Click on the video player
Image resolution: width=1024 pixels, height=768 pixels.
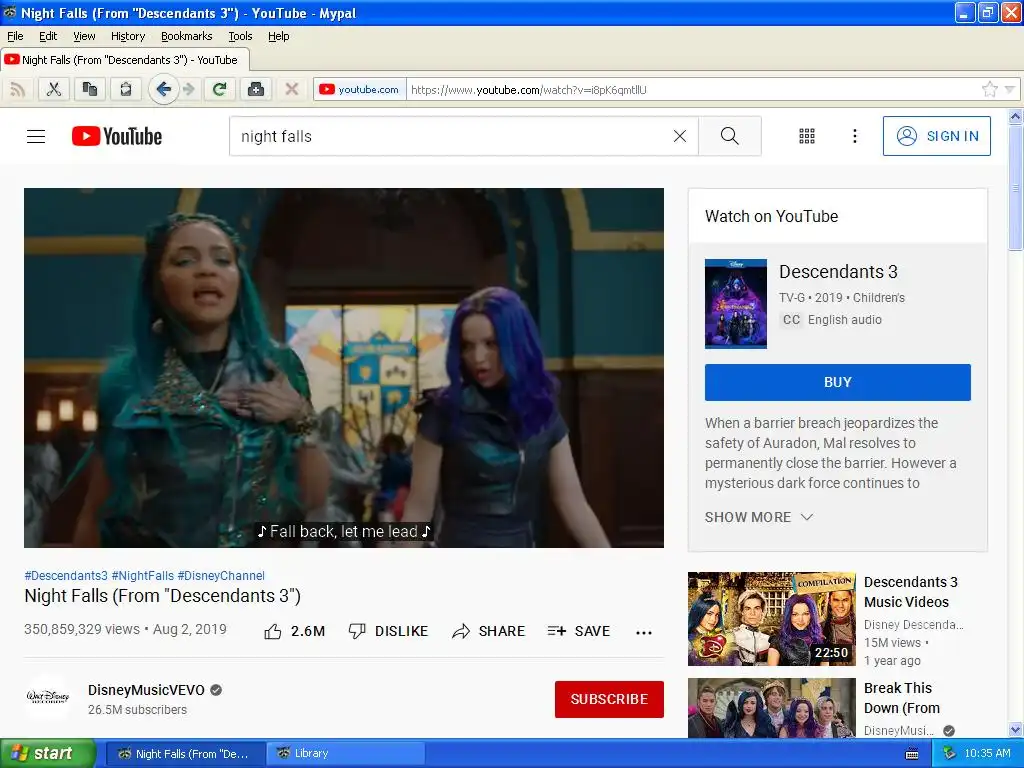click(x=344, y=368)
